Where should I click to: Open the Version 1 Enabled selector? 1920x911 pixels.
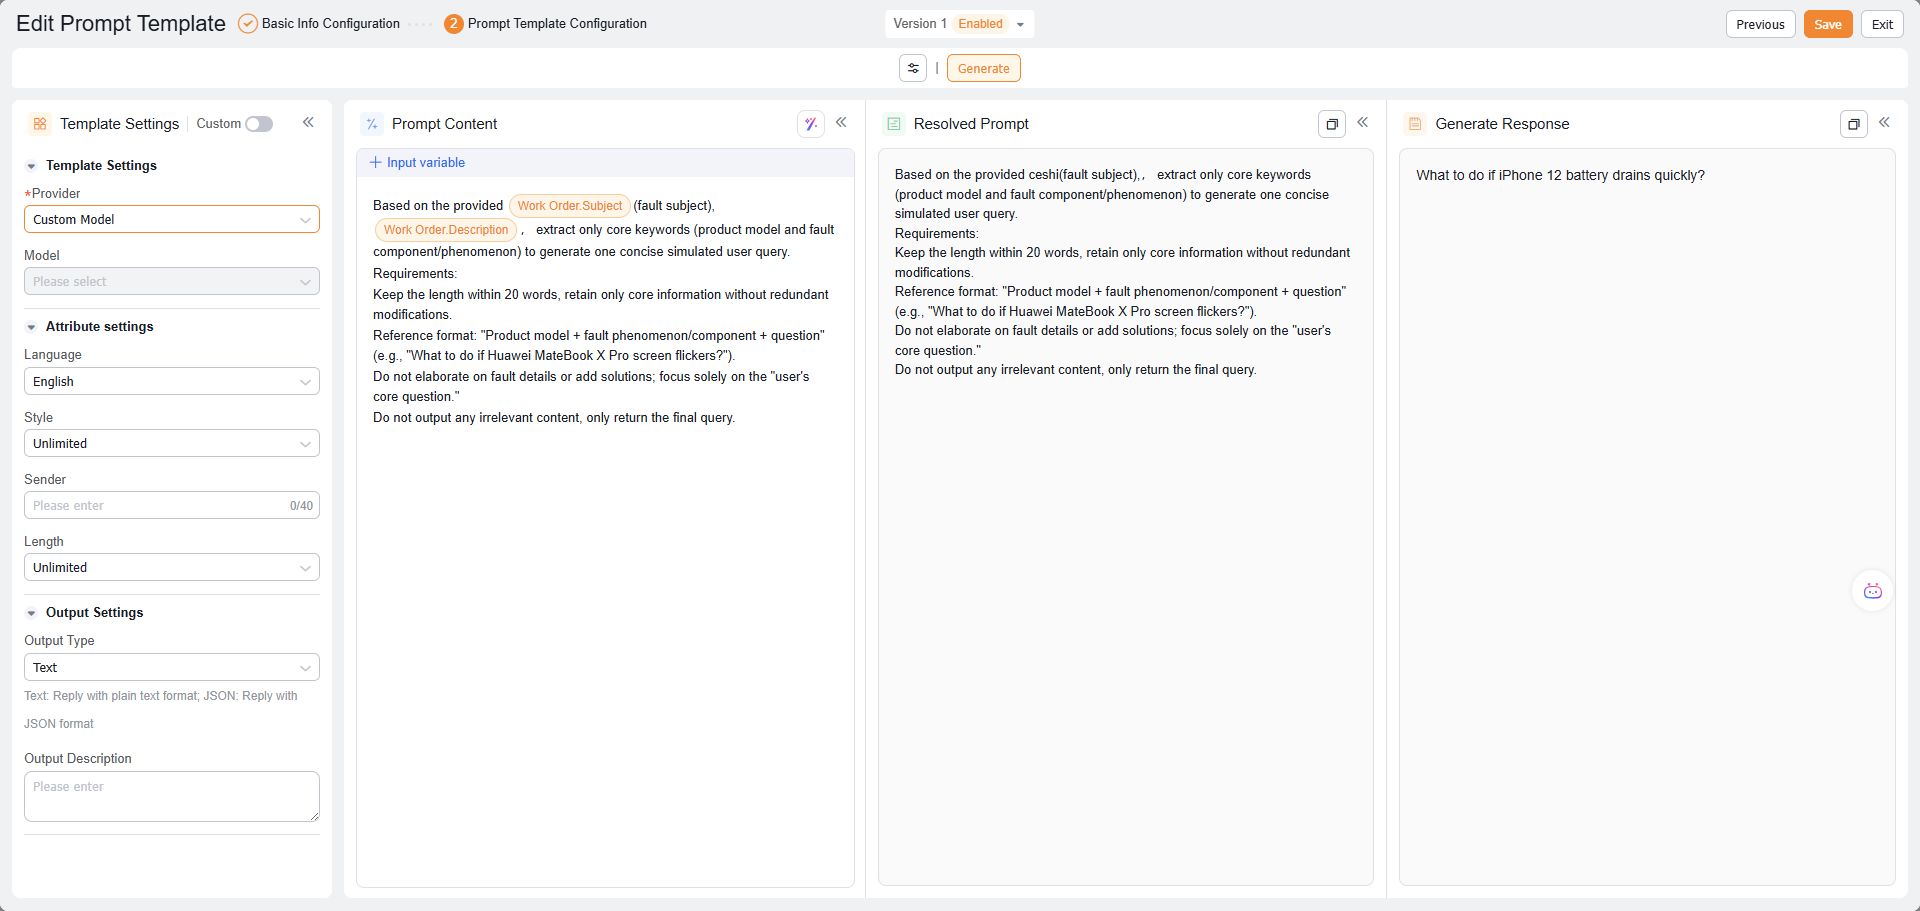pos(958,24)
